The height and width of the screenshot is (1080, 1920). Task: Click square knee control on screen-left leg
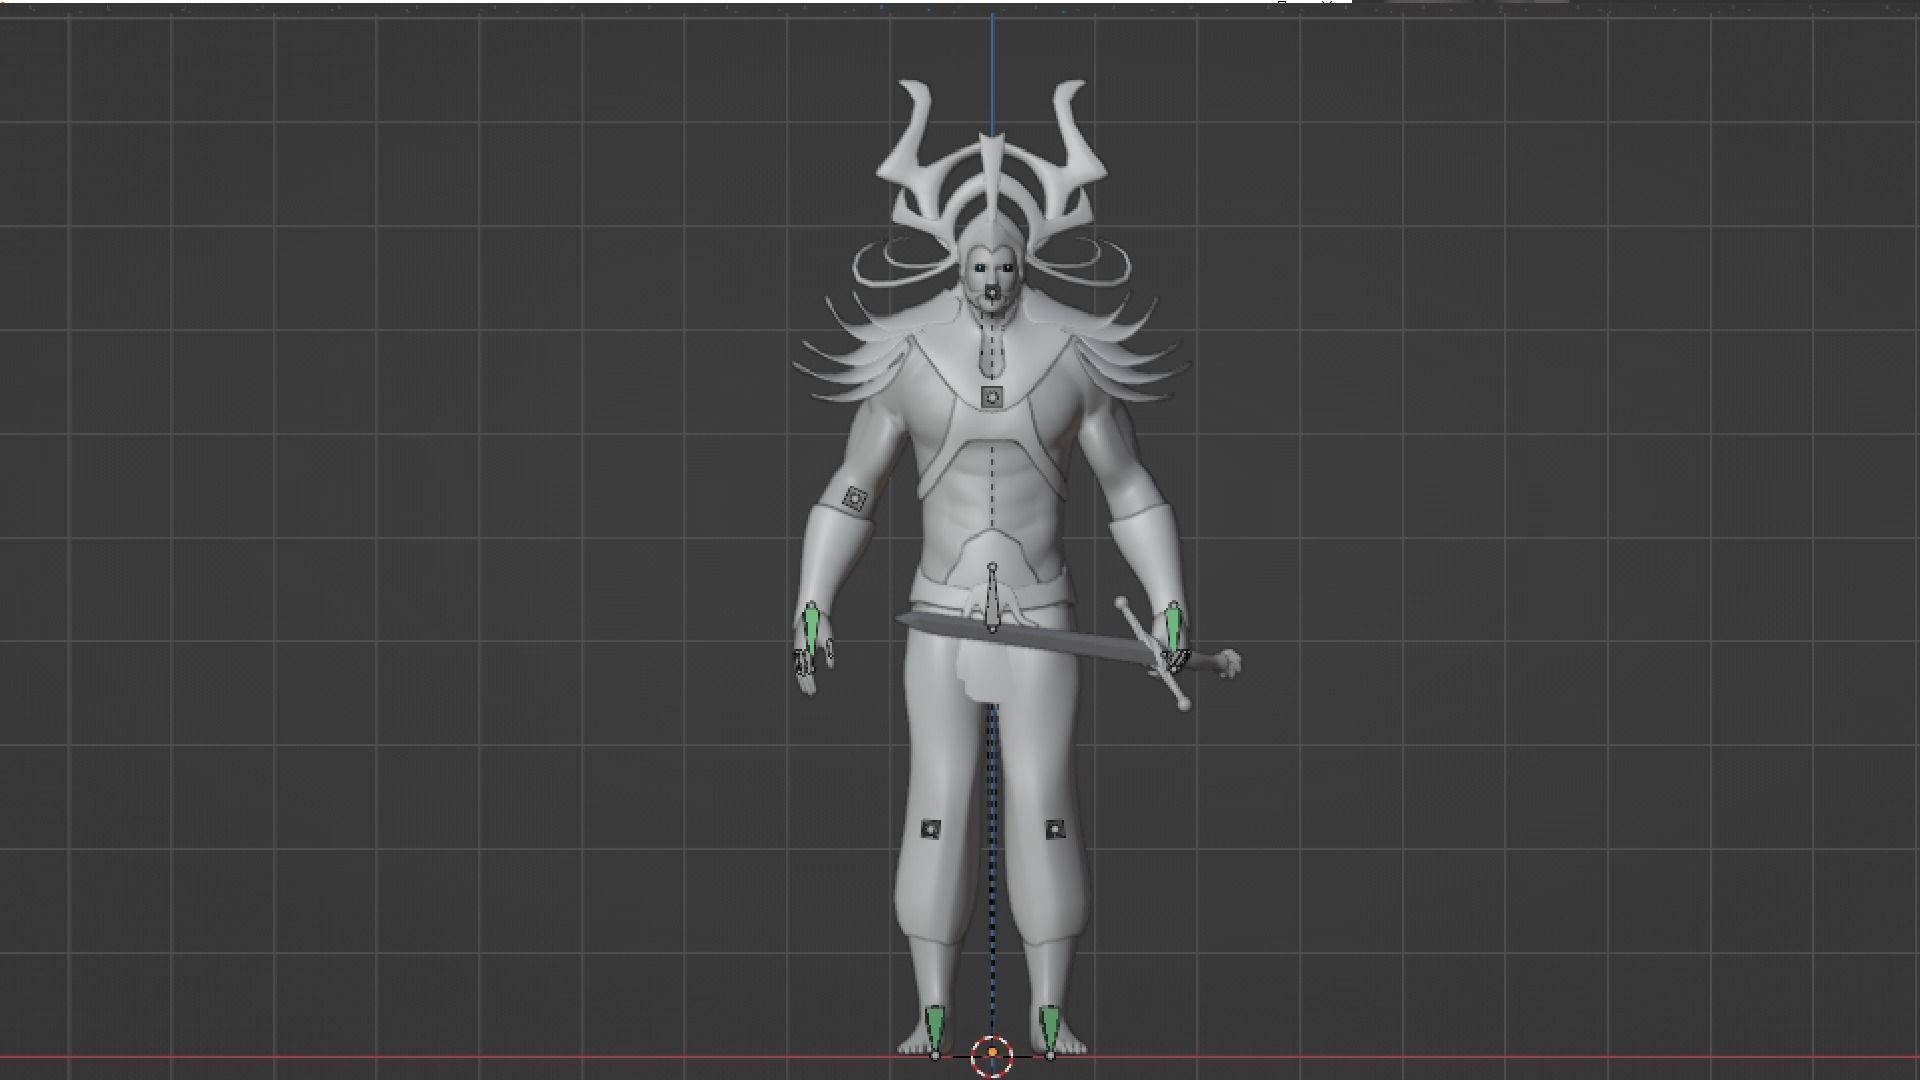click(x=931, y=828)
